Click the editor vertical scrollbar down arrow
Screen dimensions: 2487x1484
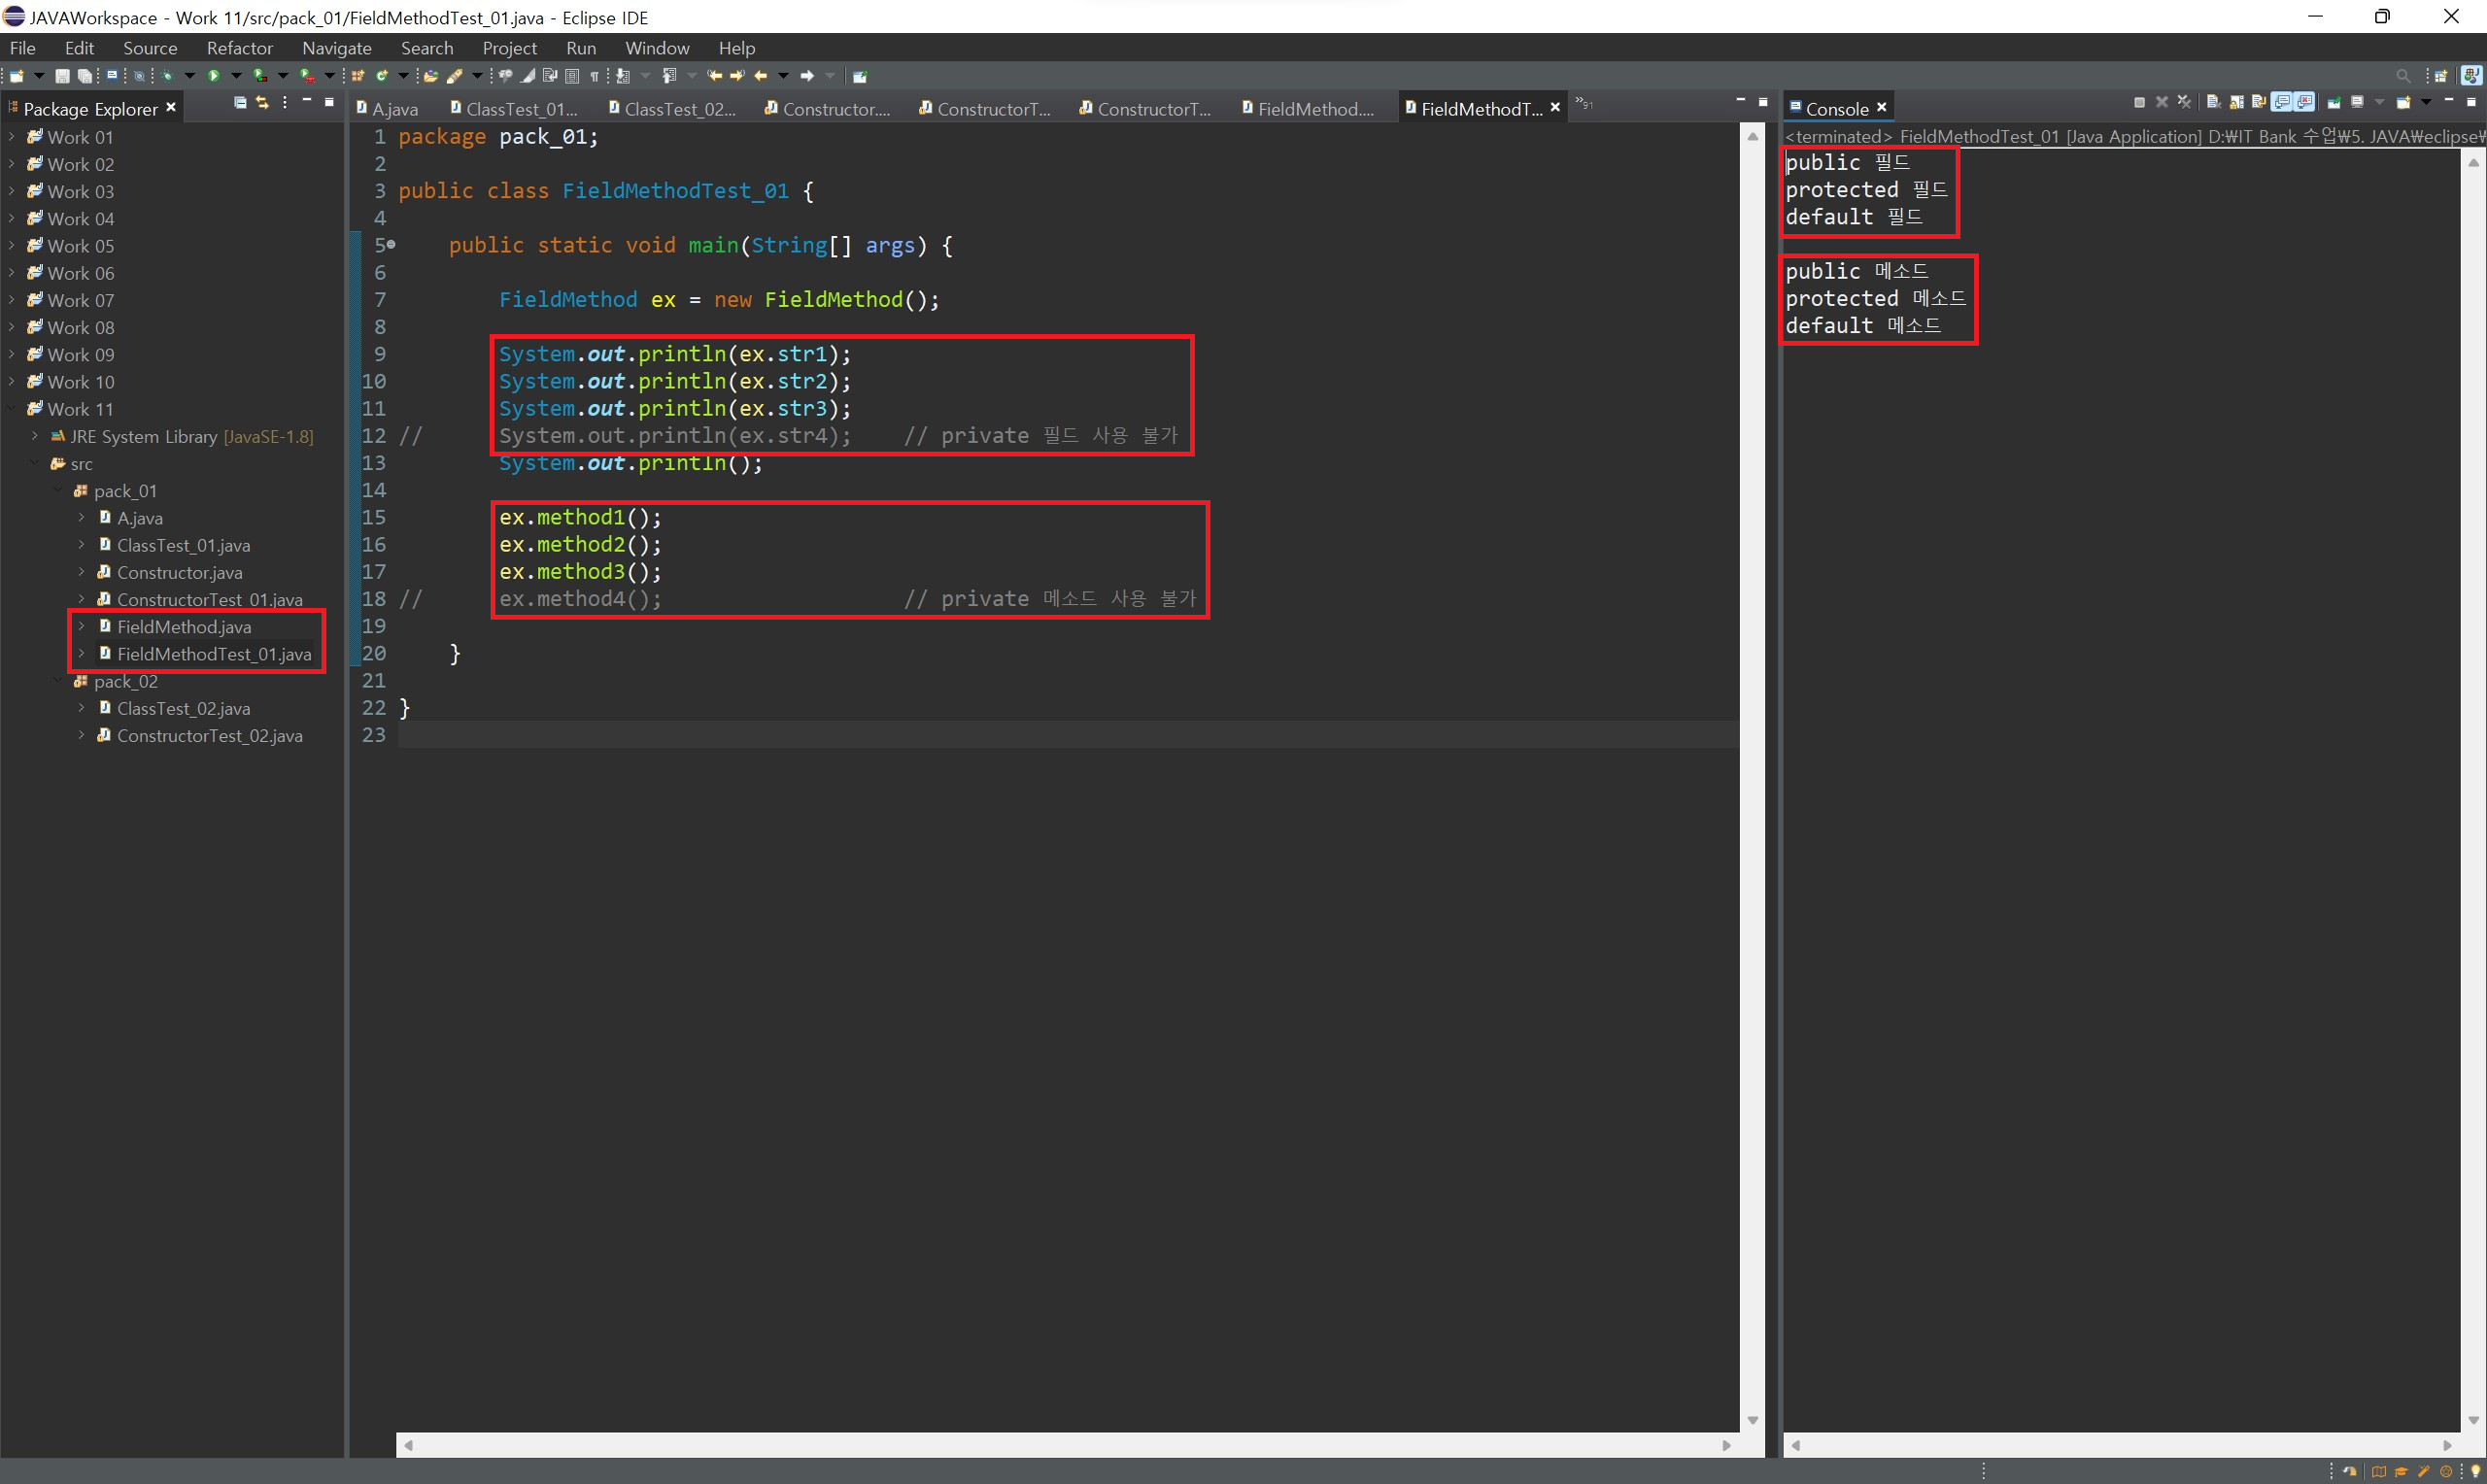1752,1420
